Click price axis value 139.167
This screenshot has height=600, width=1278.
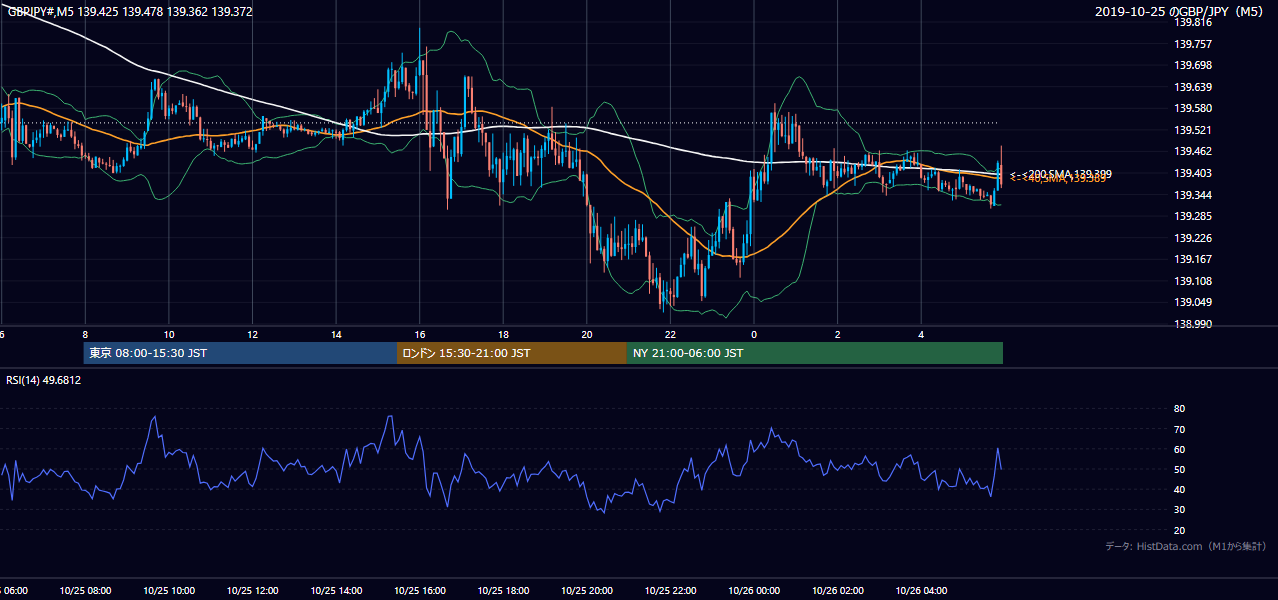tap(1192, 259)
